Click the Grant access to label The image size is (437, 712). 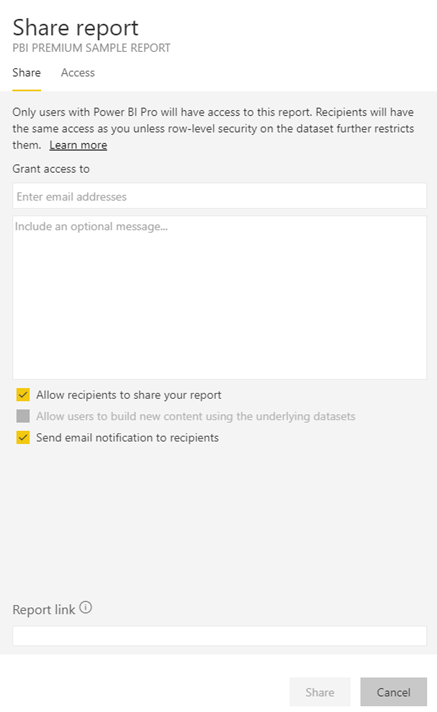[x=51, y=169]
